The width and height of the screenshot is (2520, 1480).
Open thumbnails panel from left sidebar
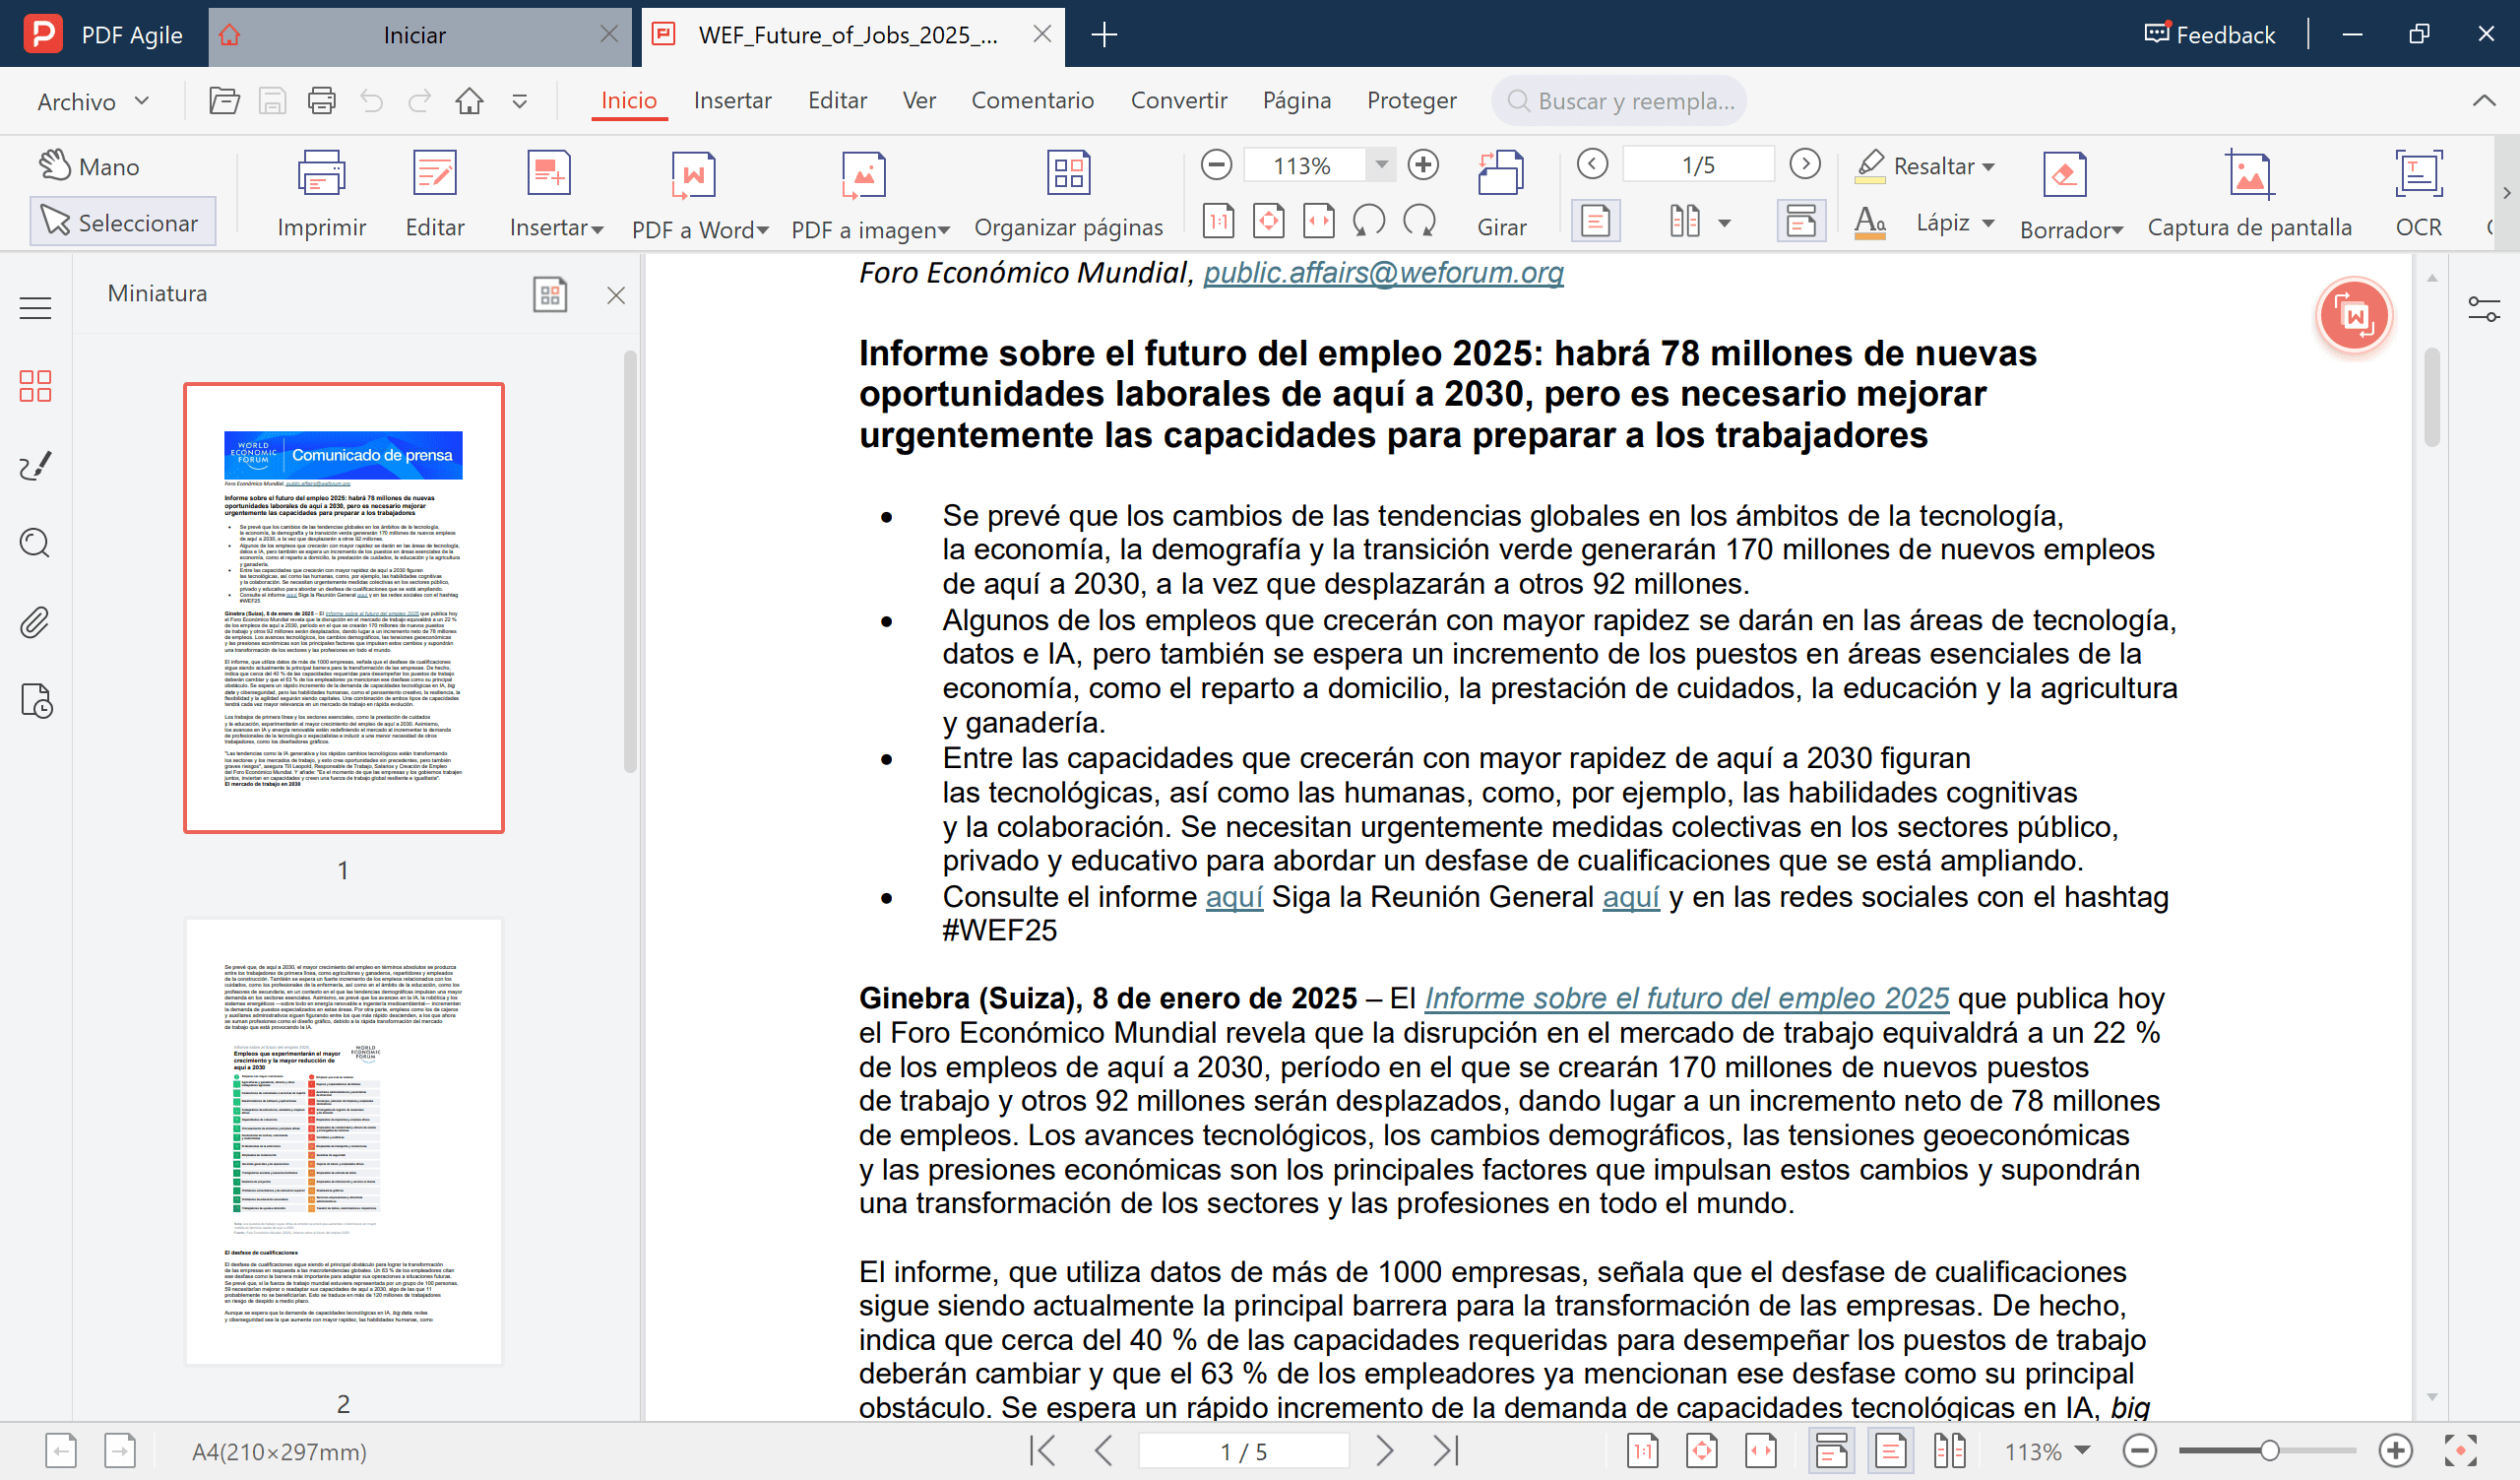35,386
